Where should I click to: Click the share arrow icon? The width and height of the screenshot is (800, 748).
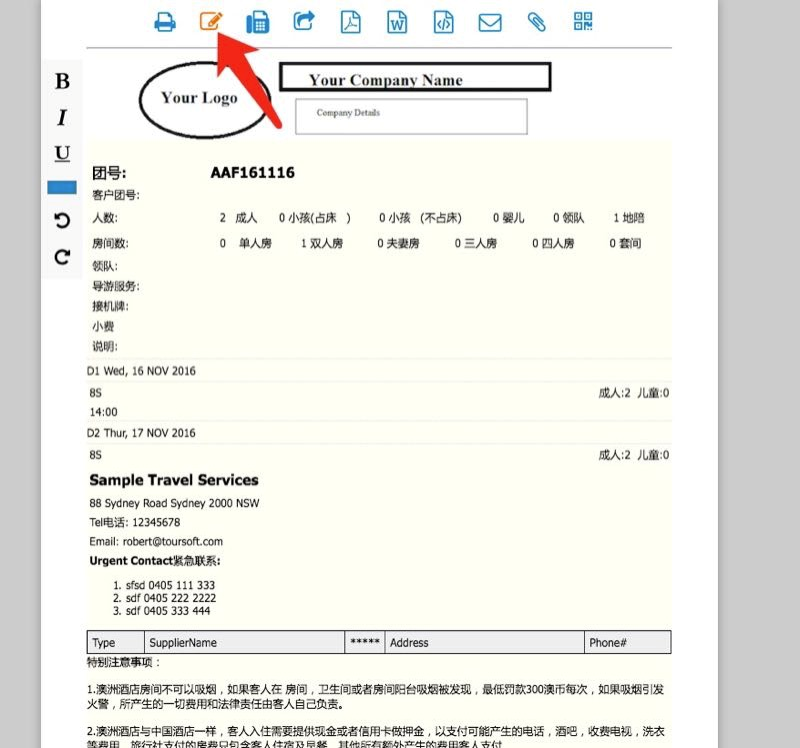(x=304, y=21)
